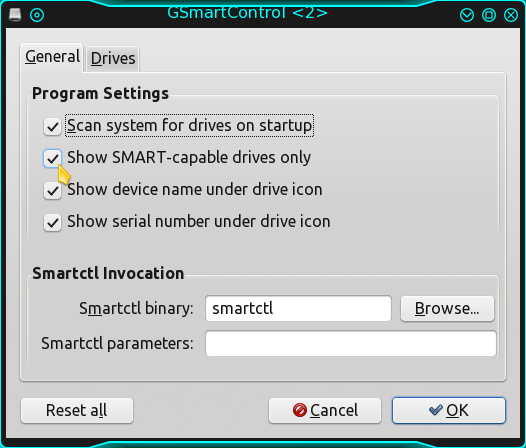526x448 pixels.
Task: Click the red cancel icon on the Cancel button
Action: [300, 410]
